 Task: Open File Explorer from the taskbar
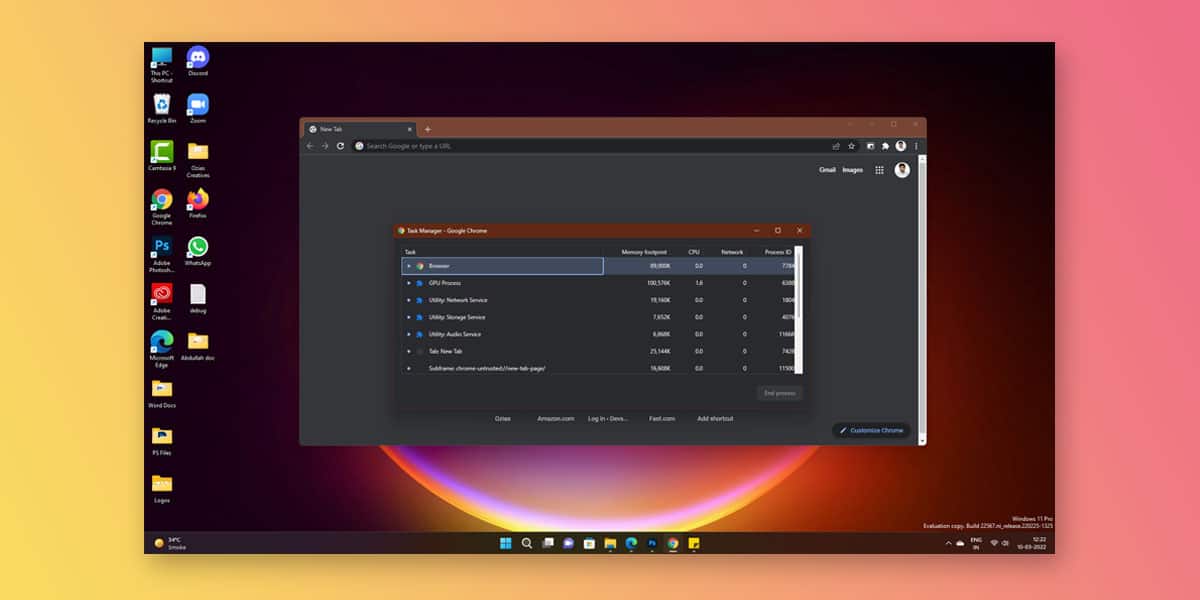tap(610, 543)
